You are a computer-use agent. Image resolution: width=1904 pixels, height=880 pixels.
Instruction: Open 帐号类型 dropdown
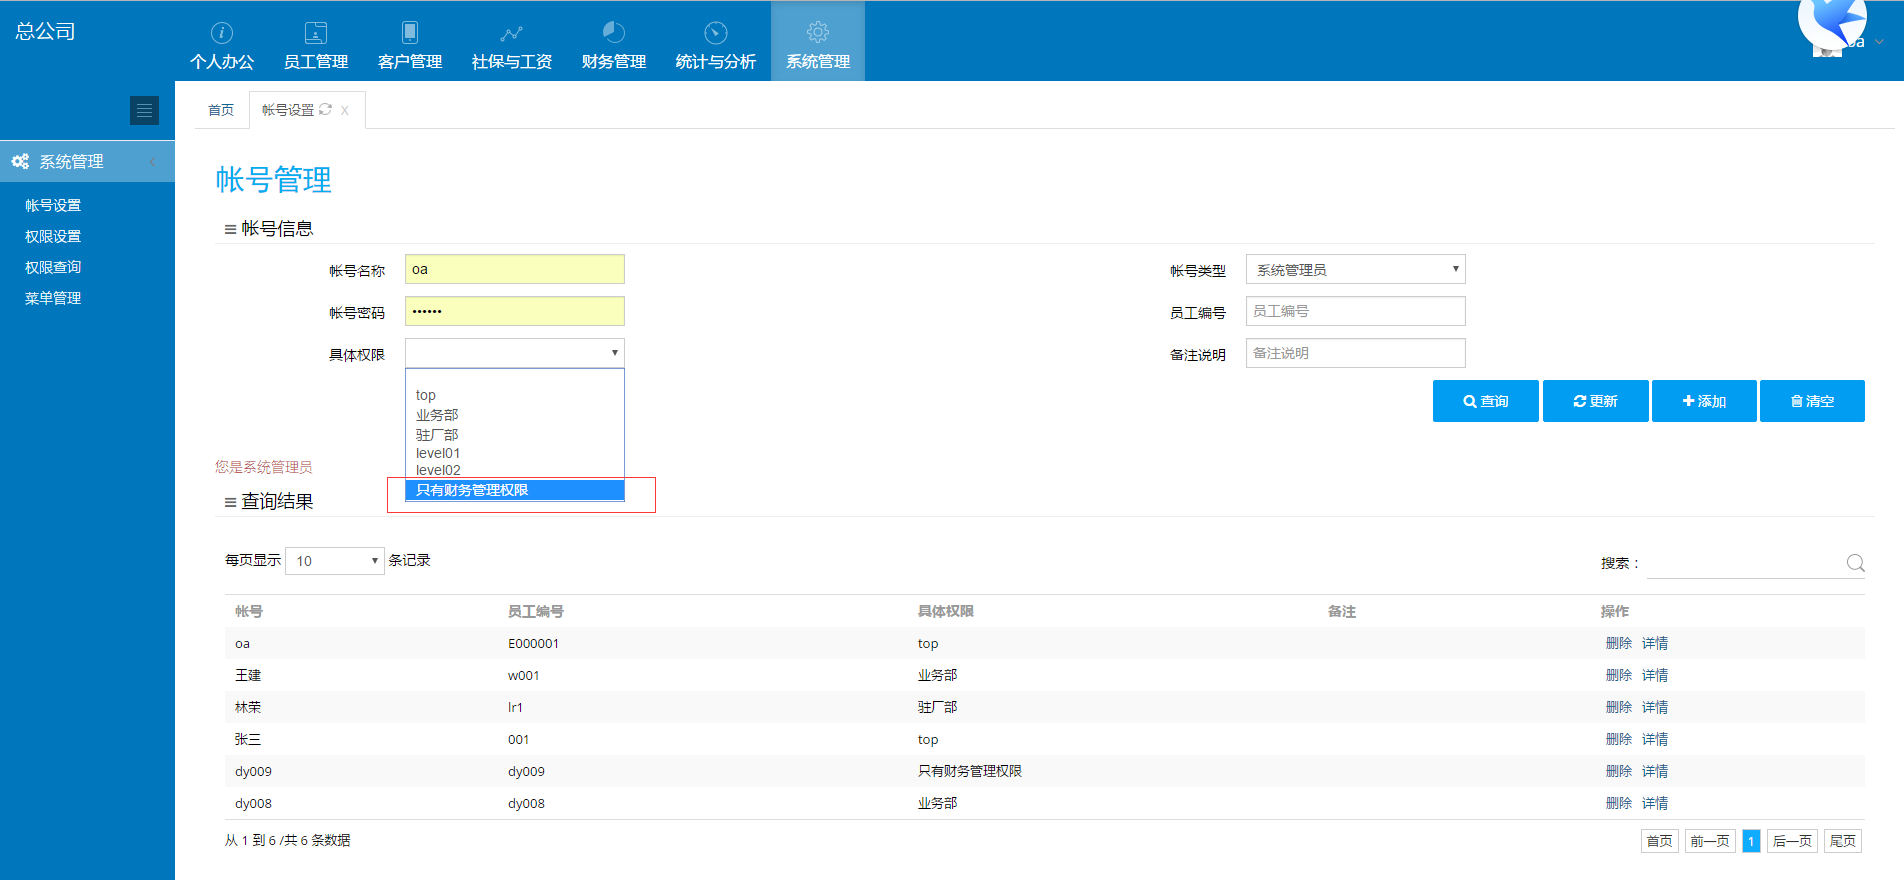pyautogui.click(x=1355, y=269)
